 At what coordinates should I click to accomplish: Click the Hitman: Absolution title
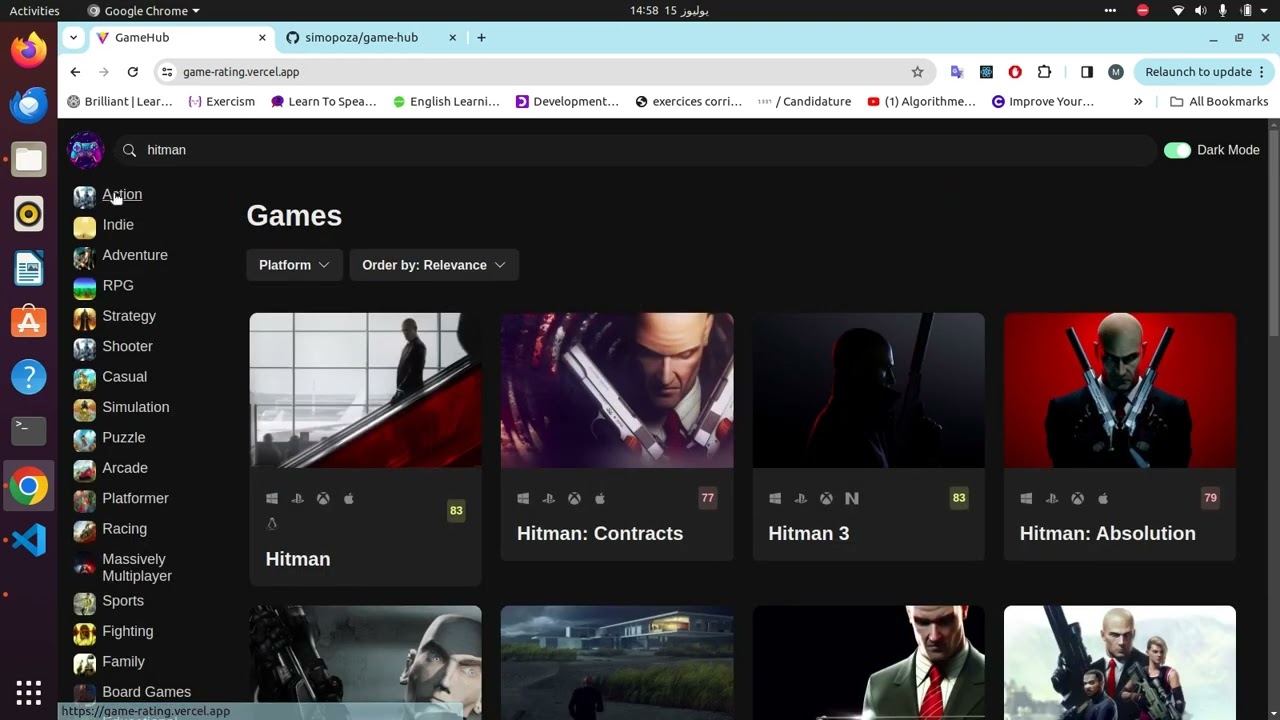[1107, 533]
